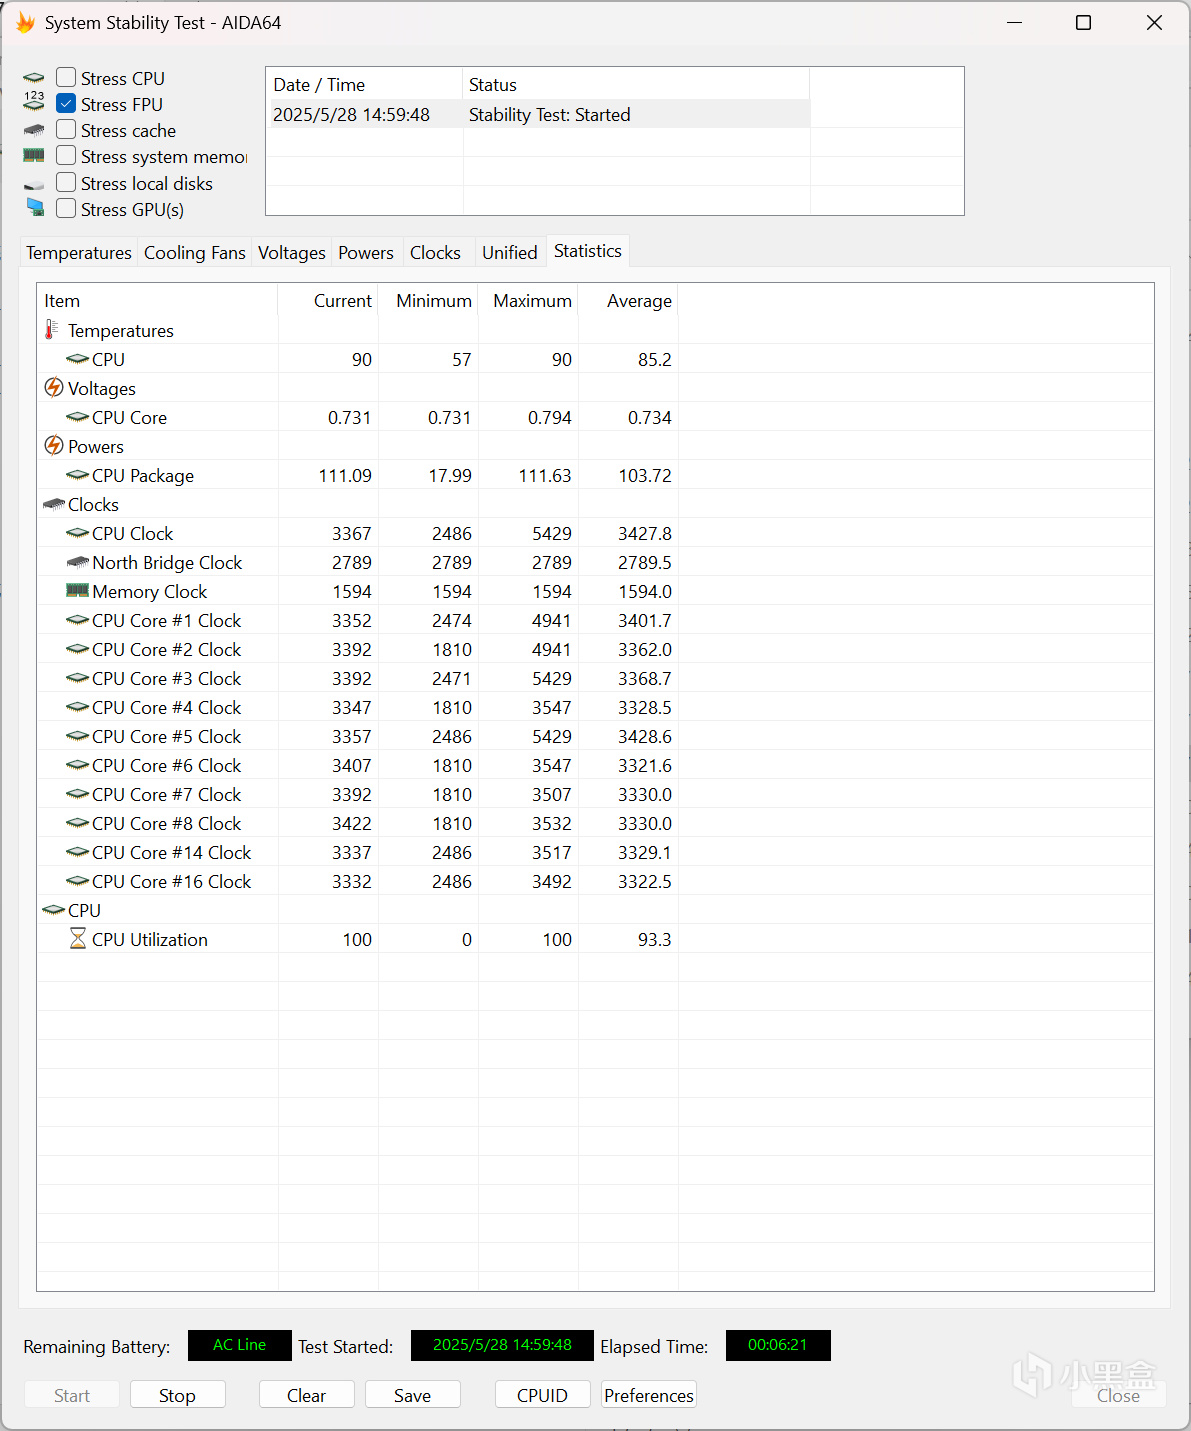Select the Unified tab

pyautogui.click(x=509, y=253)
